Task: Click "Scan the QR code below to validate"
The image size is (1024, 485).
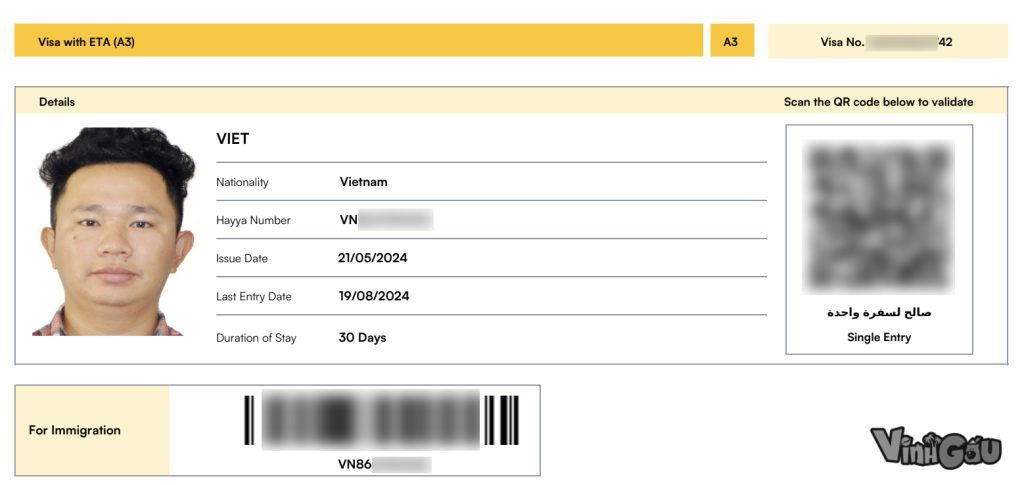Action: (878, 102)
